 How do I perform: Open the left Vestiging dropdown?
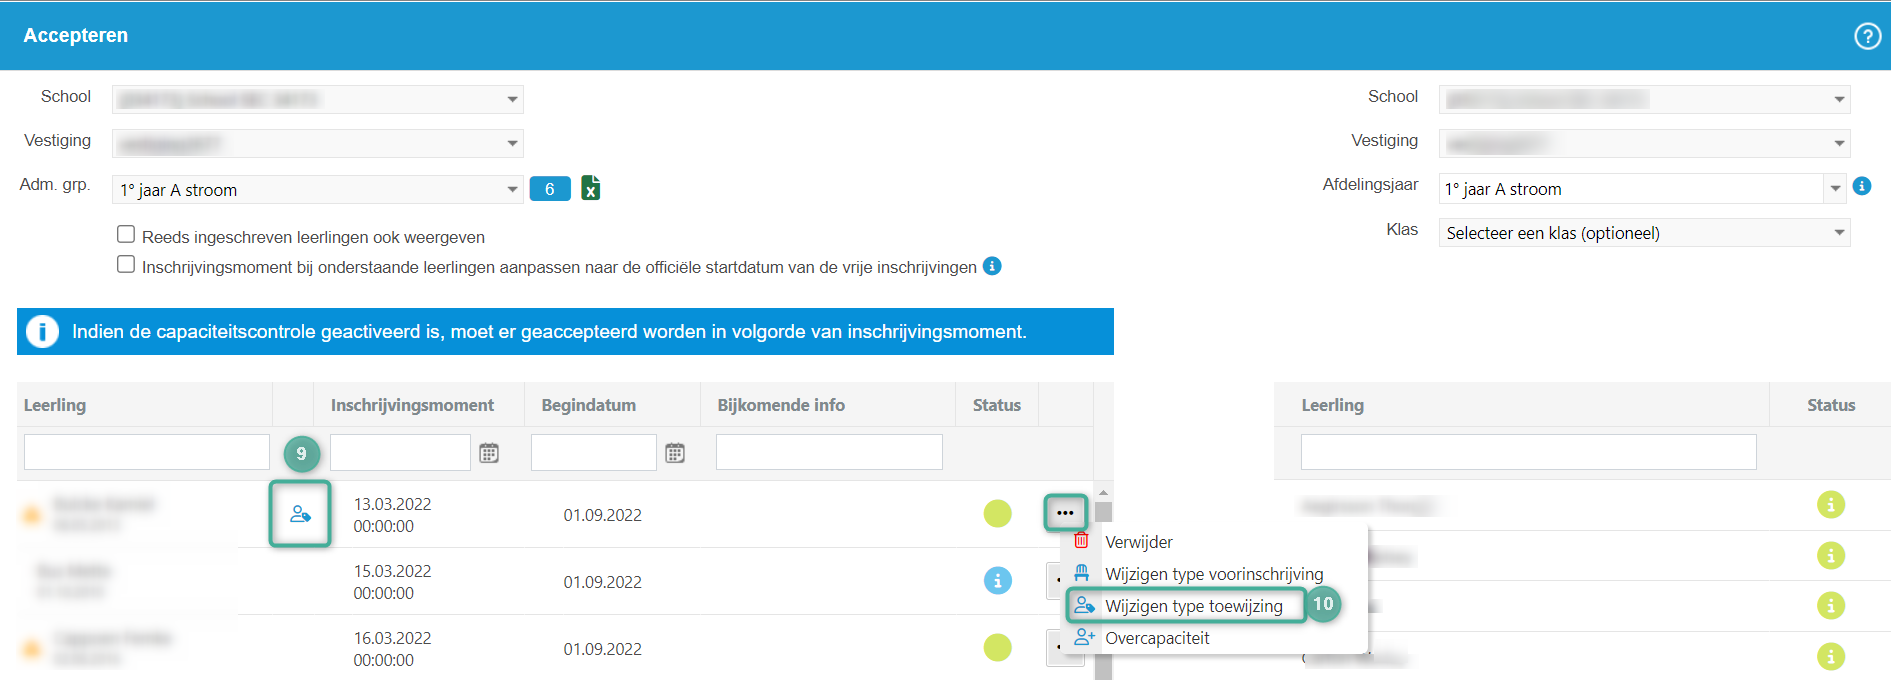click(x=512, y=144)
